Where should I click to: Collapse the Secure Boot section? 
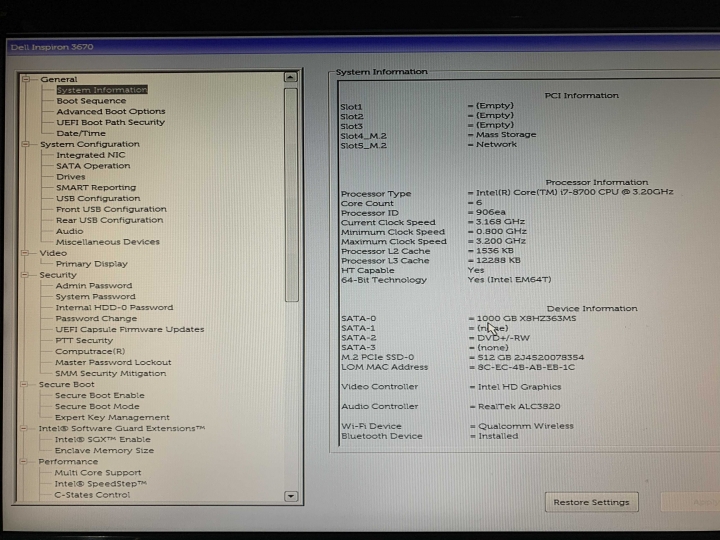tap(24, 384)
